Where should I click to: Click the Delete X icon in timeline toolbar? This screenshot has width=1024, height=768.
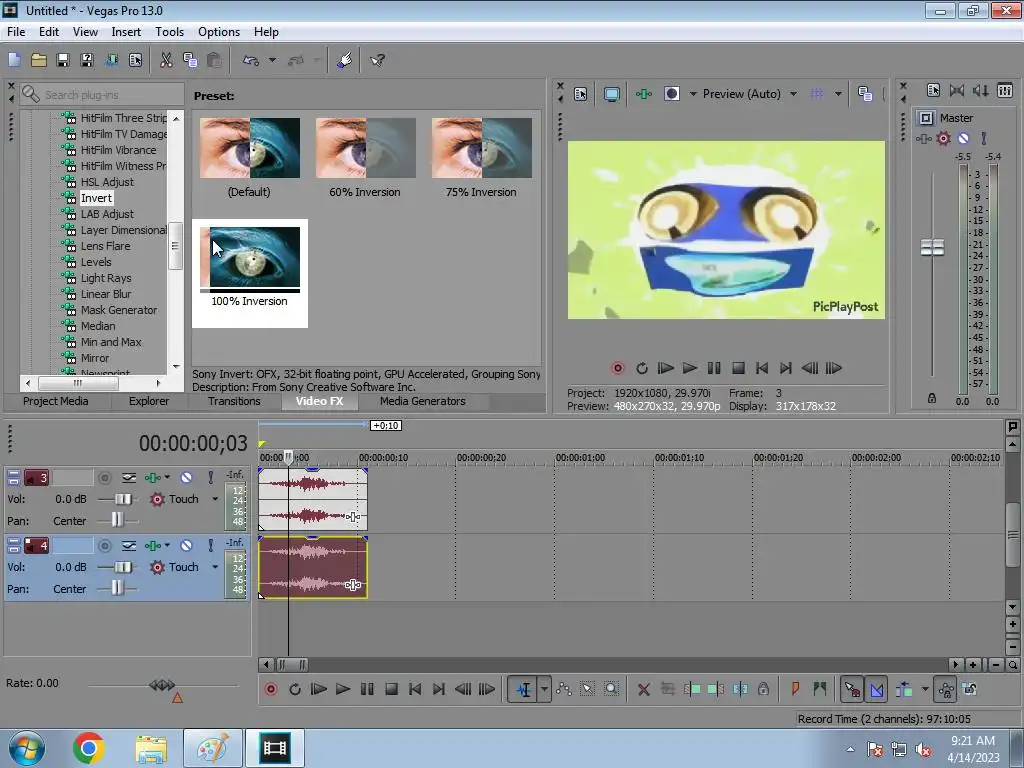click(643, 689)
